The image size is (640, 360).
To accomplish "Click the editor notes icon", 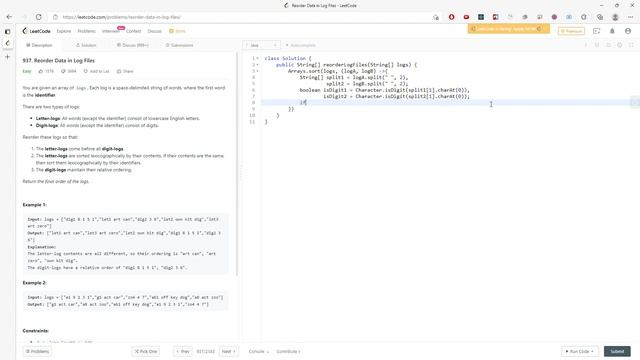I will (x=597, y=45).
